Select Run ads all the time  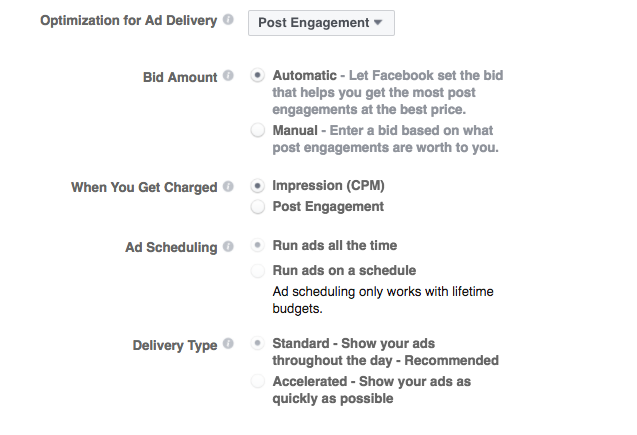pos(259,246)
